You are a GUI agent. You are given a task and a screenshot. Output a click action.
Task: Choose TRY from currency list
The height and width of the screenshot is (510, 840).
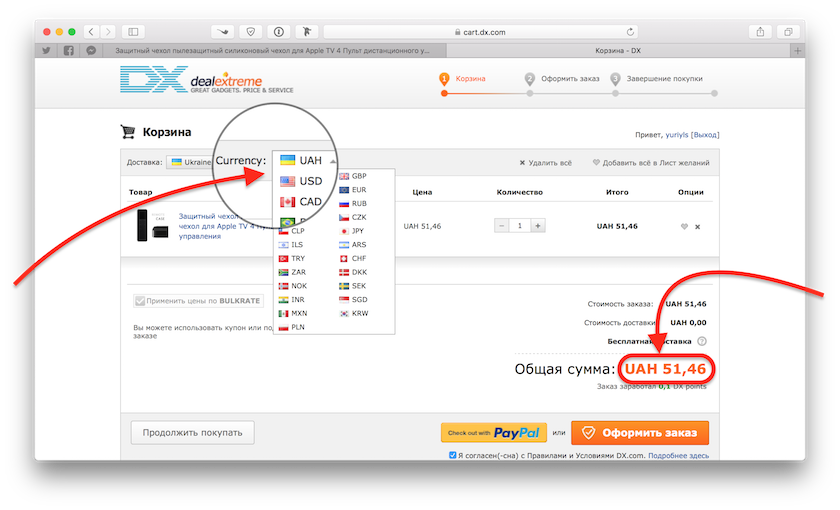click(292, 258)
